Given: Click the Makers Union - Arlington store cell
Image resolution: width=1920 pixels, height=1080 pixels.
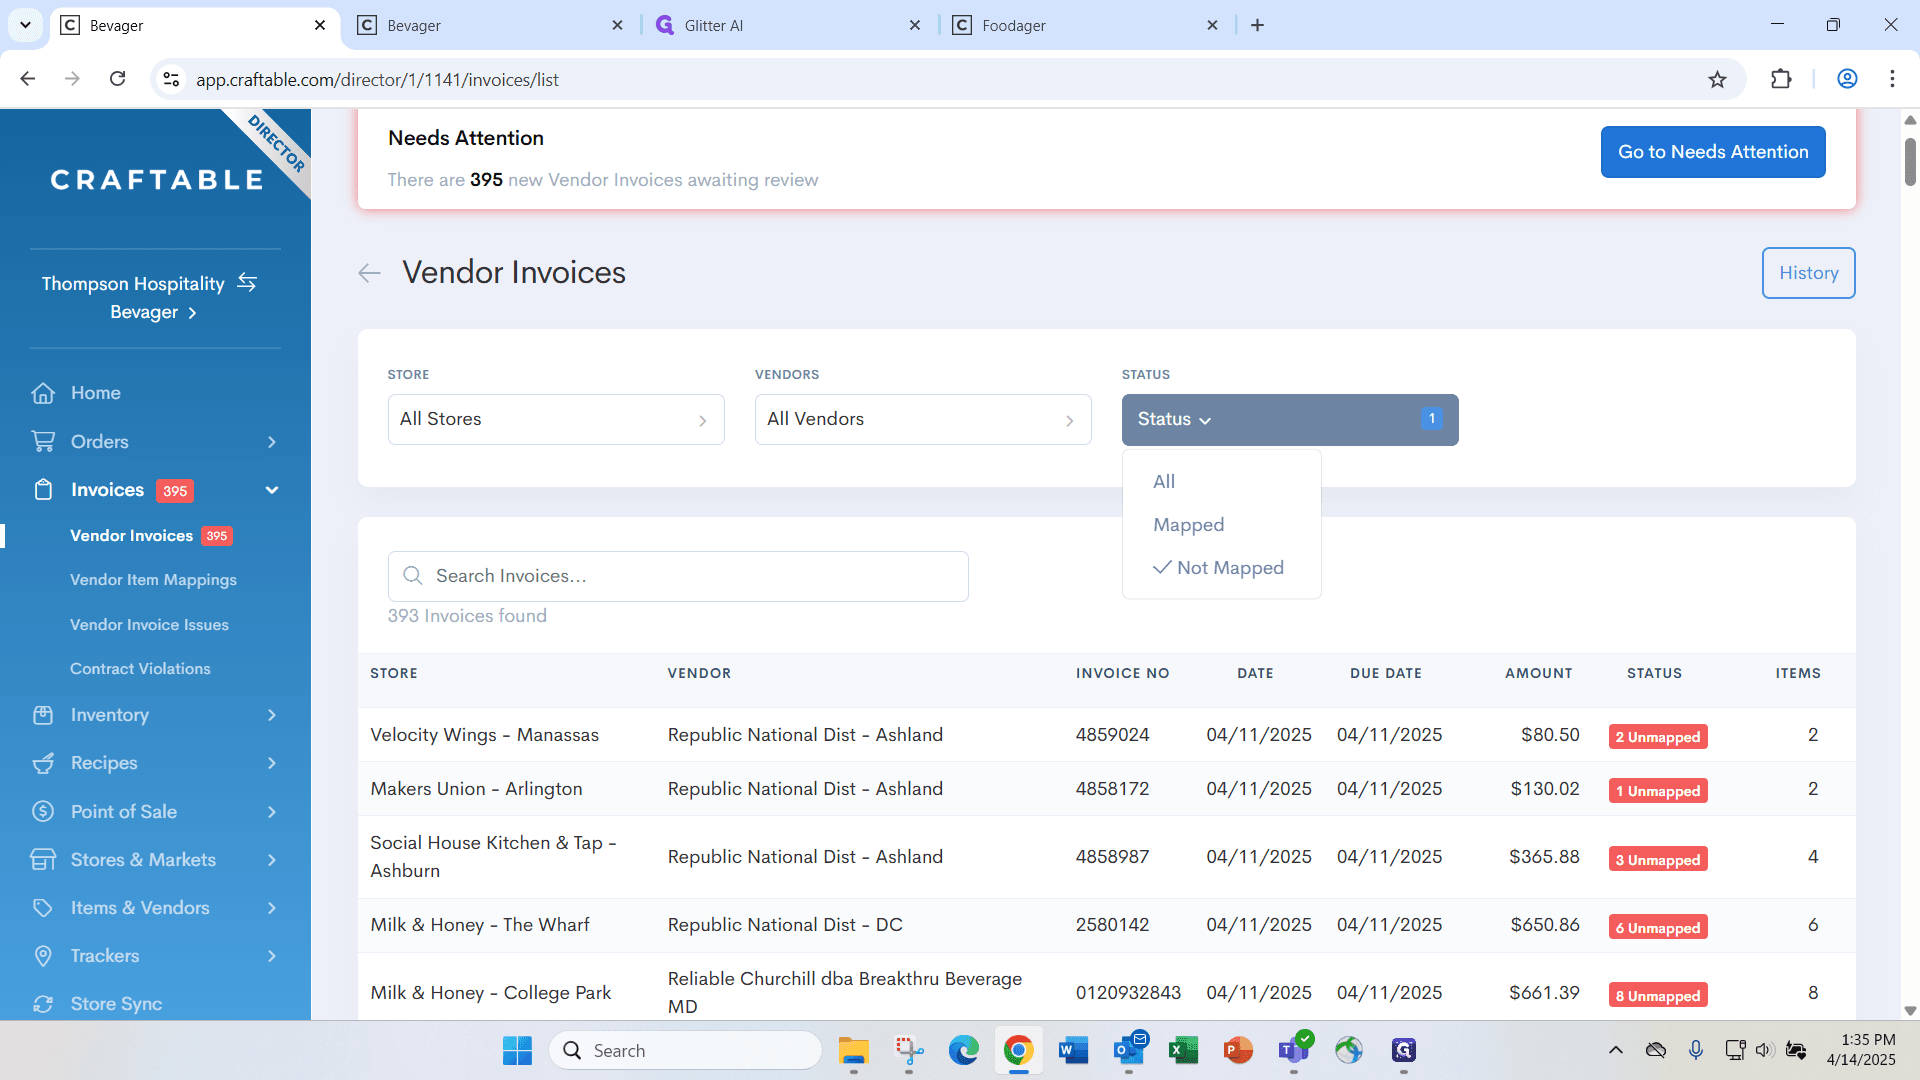Looking at the screenshot, I should point(476,789).
